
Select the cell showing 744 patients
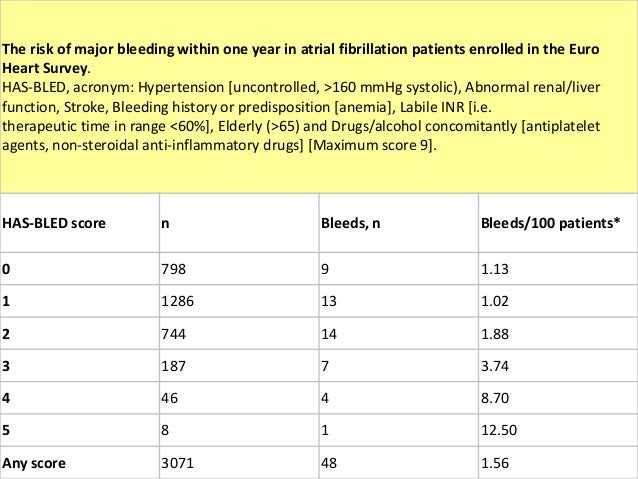pyautogui.click(x=239, y=334)
